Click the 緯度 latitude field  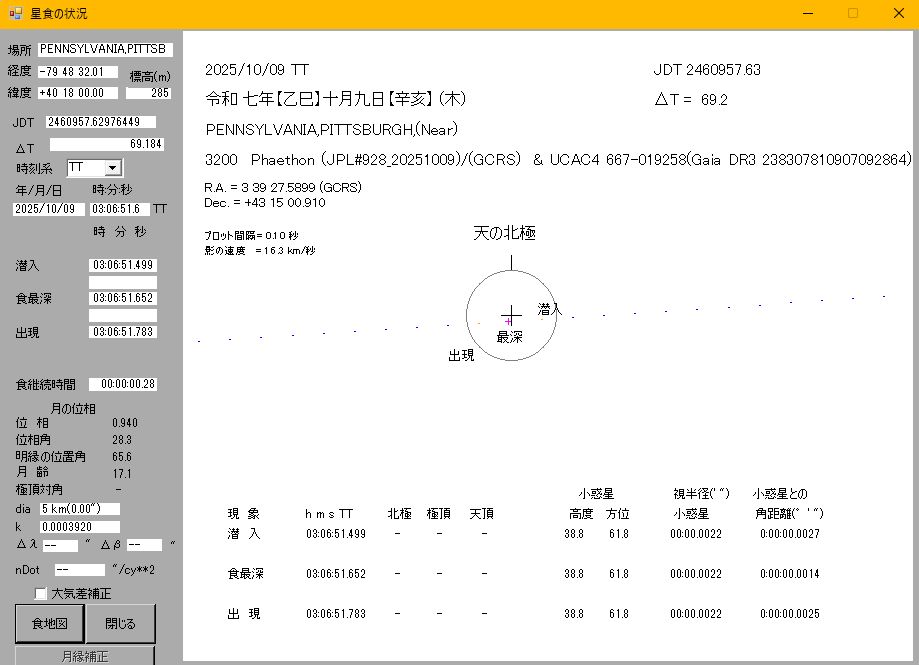click(x=77, y=93)
